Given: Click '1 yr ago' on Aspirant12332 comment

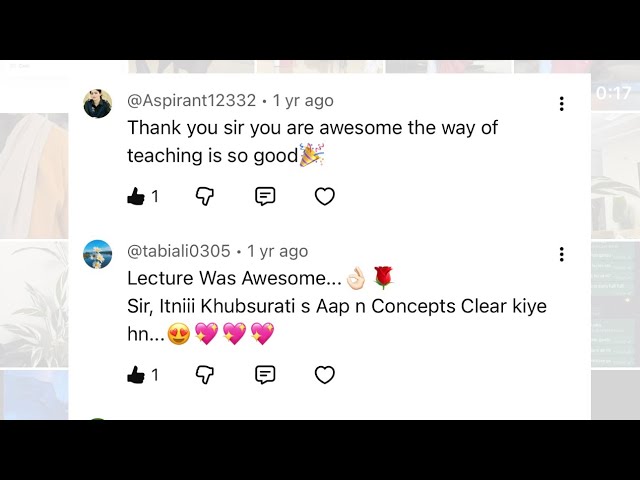Looking at the screenshot, I should pyautogui.click(x=303, y=100).
